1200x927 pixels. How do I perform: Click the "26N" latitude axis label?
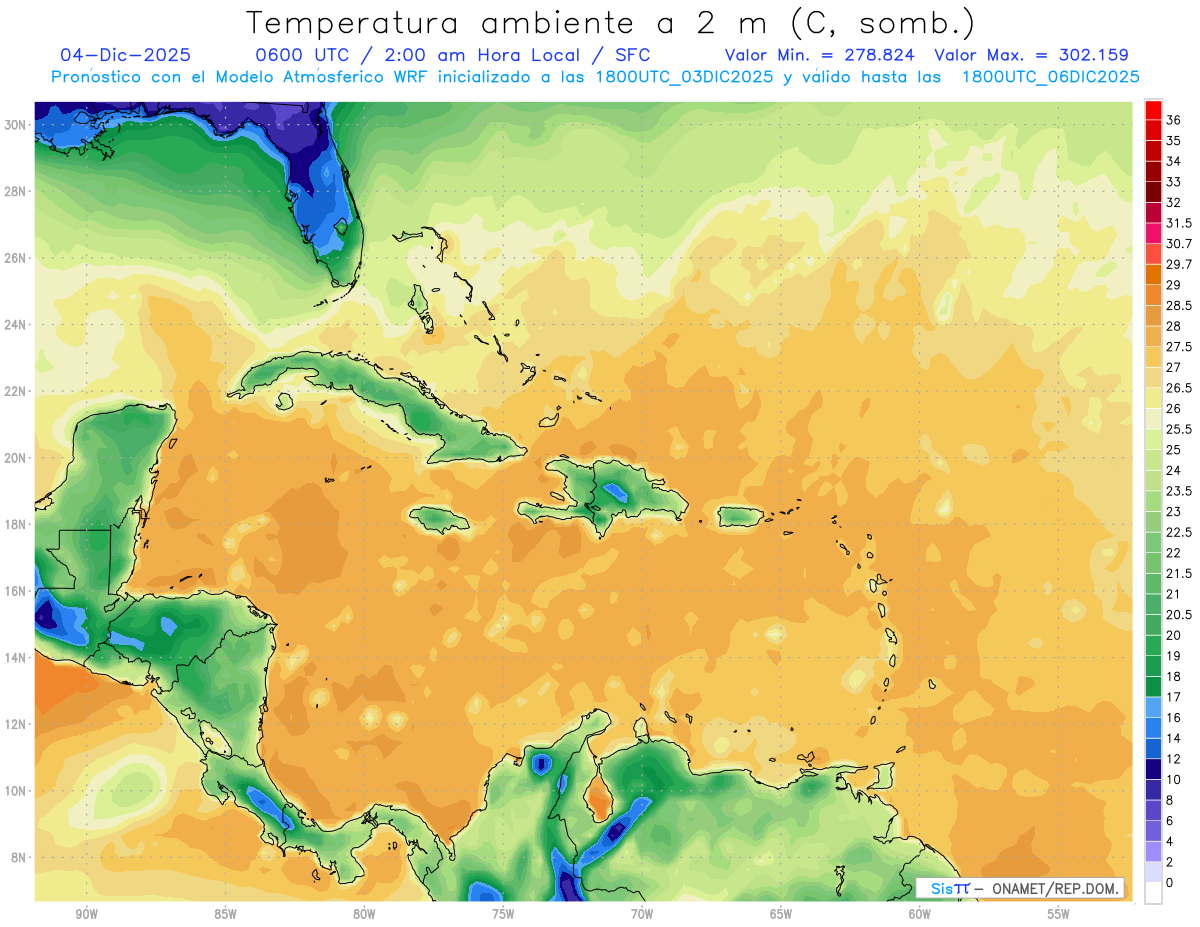coord(16,258)
